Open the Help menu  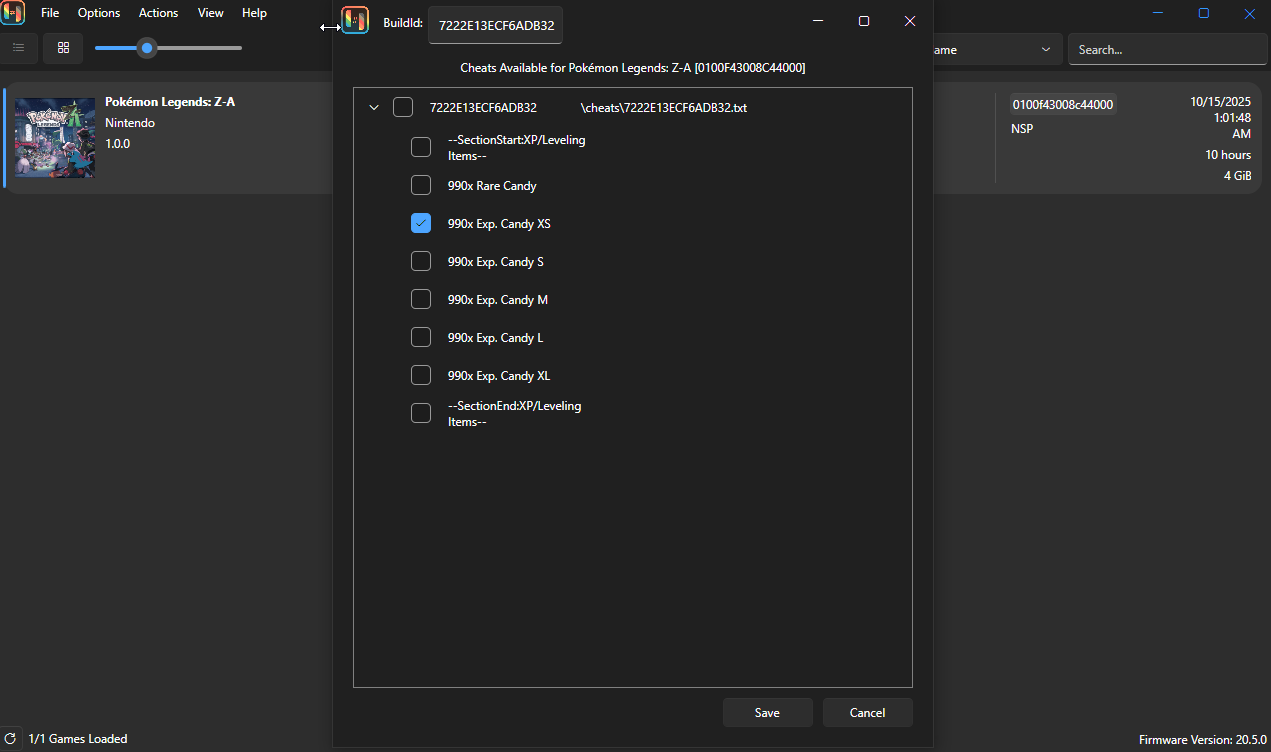(x=254, y=13)
